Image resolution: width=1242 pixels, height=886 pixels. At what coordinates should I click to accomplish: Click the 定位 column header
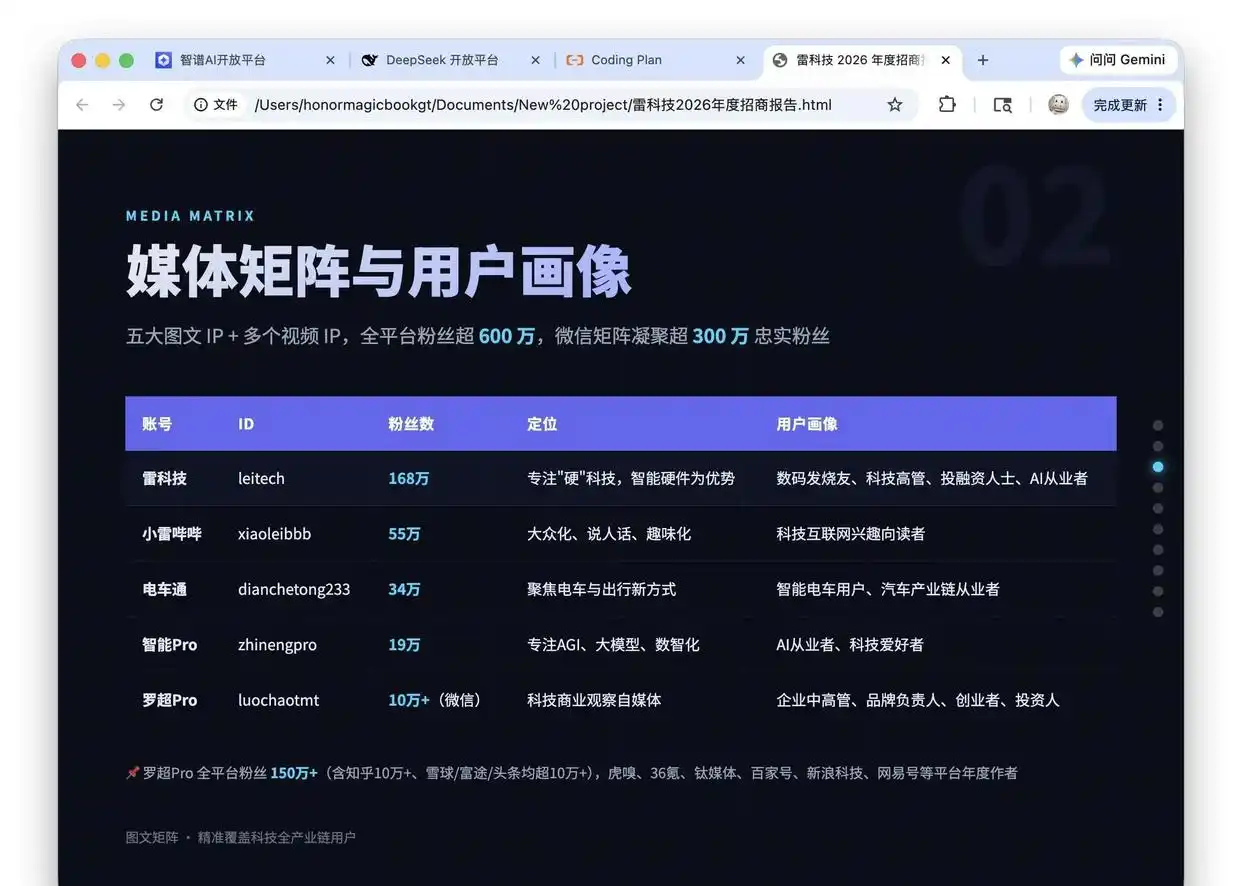coord(542,424)
